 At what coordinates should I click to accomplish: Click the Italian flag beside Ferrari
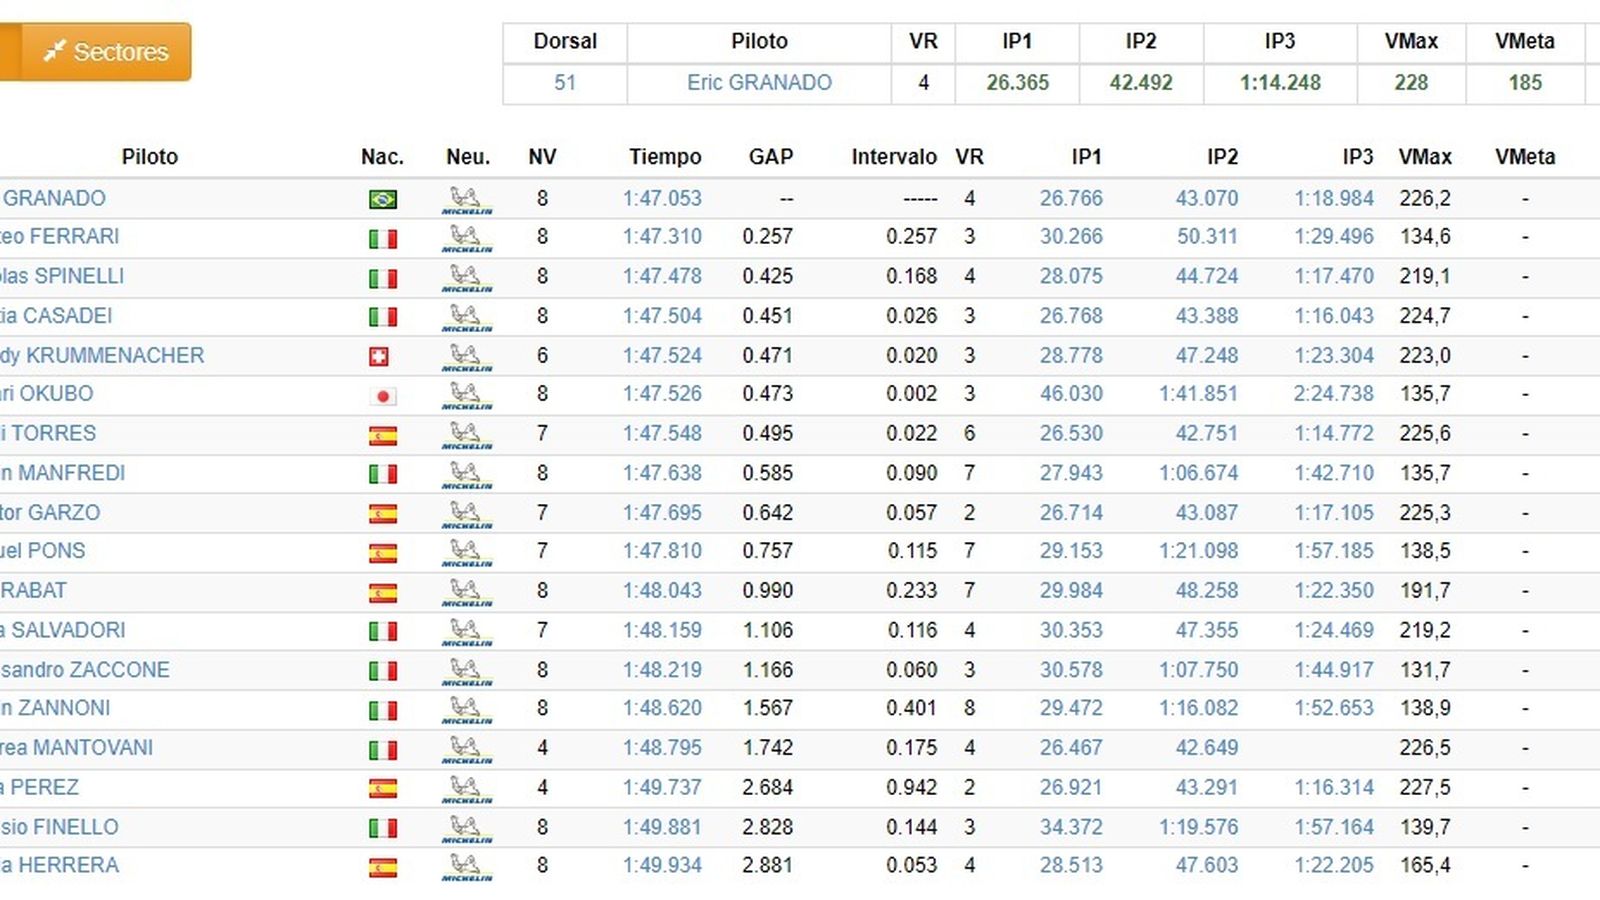tap(382, 239)
